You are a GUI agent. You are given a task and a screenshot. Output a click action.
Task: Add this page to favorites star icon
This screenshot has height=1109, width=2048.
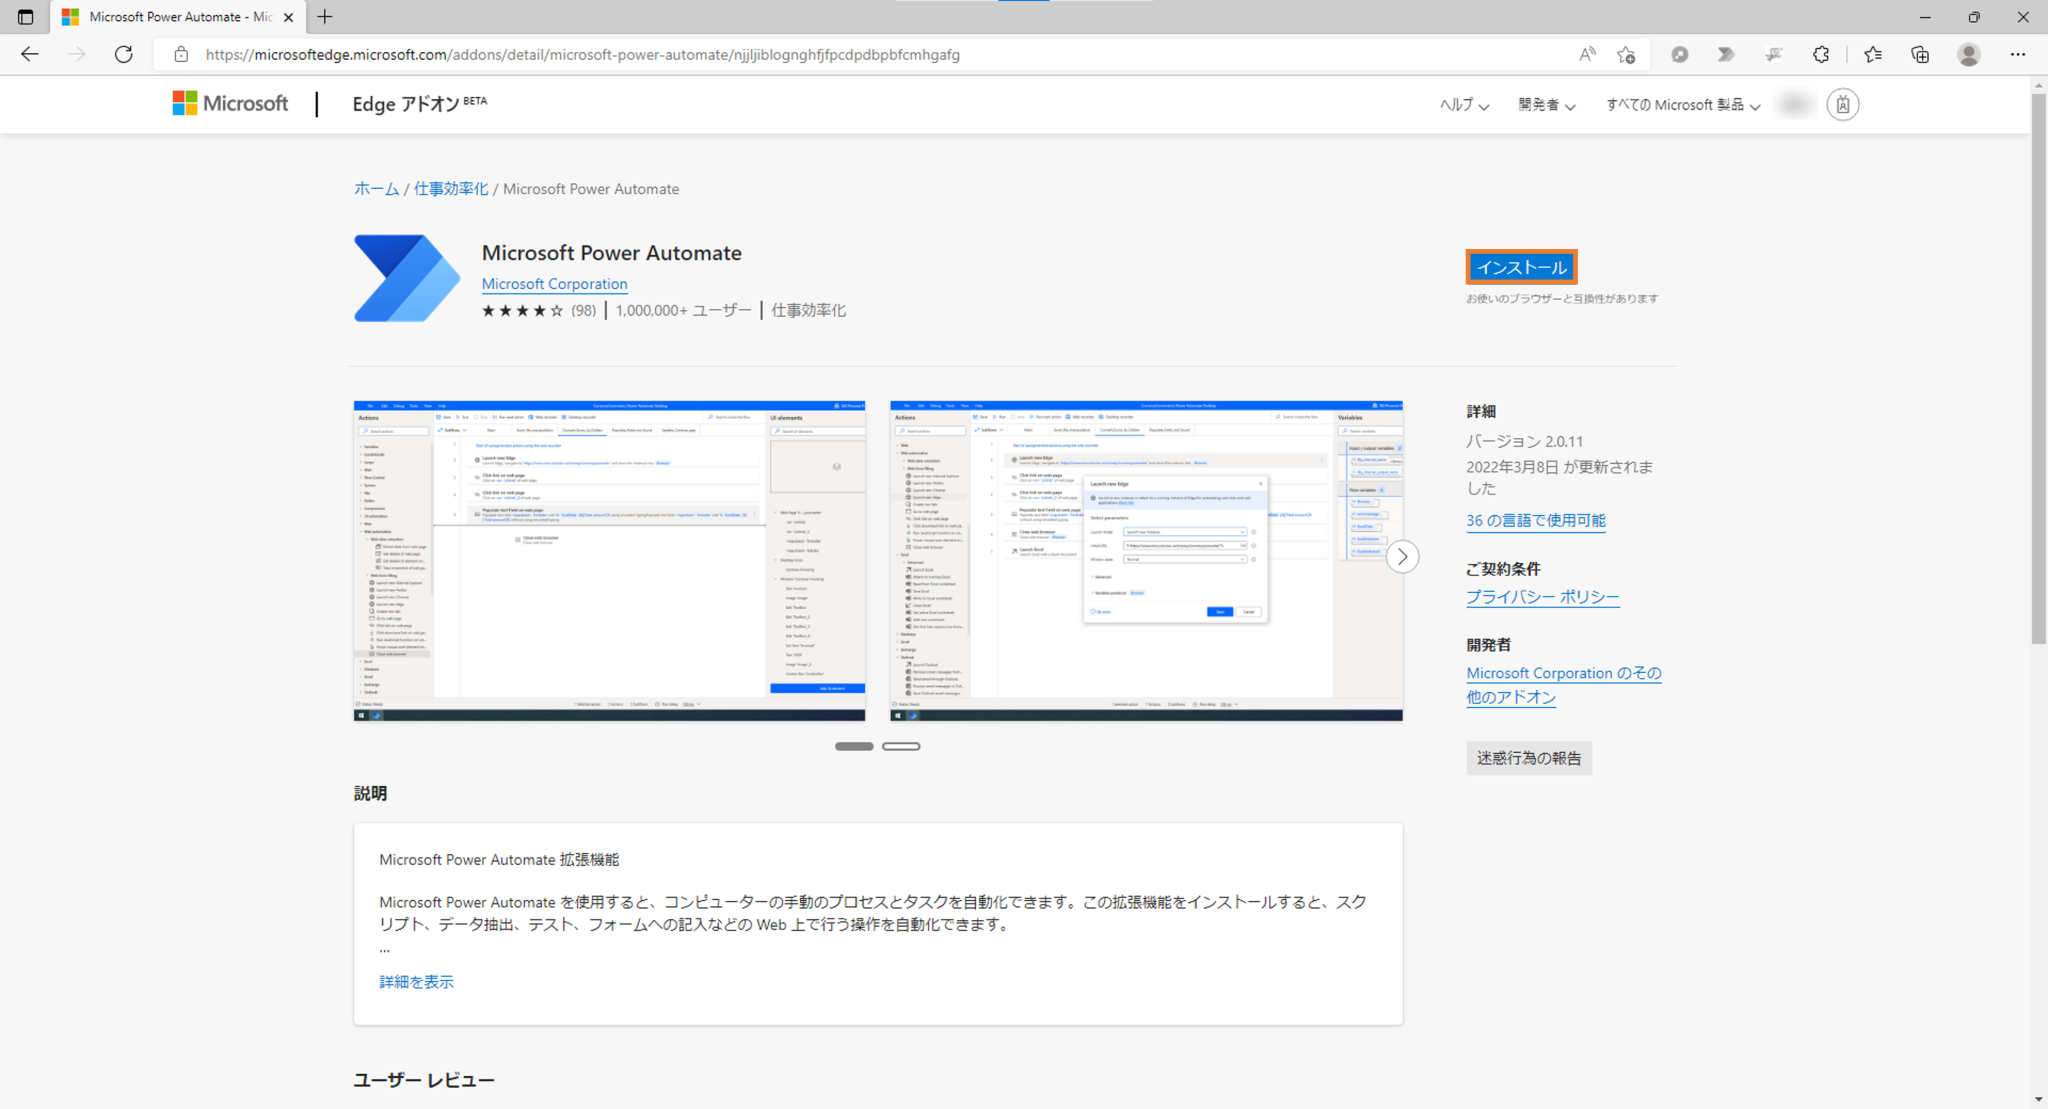coord(1626,55)
